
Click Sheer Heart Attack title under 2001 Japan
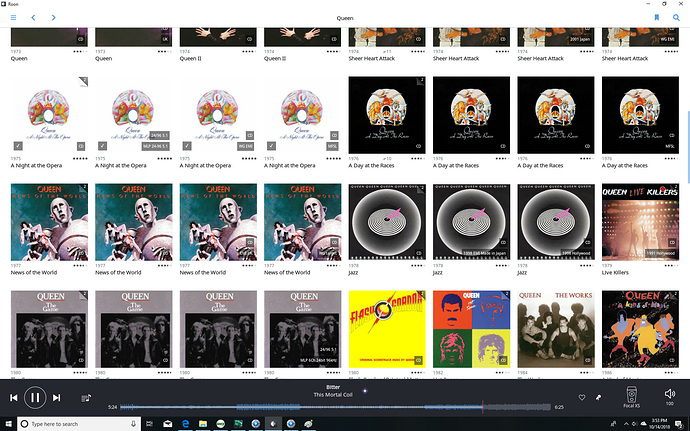tap(540, 59)
